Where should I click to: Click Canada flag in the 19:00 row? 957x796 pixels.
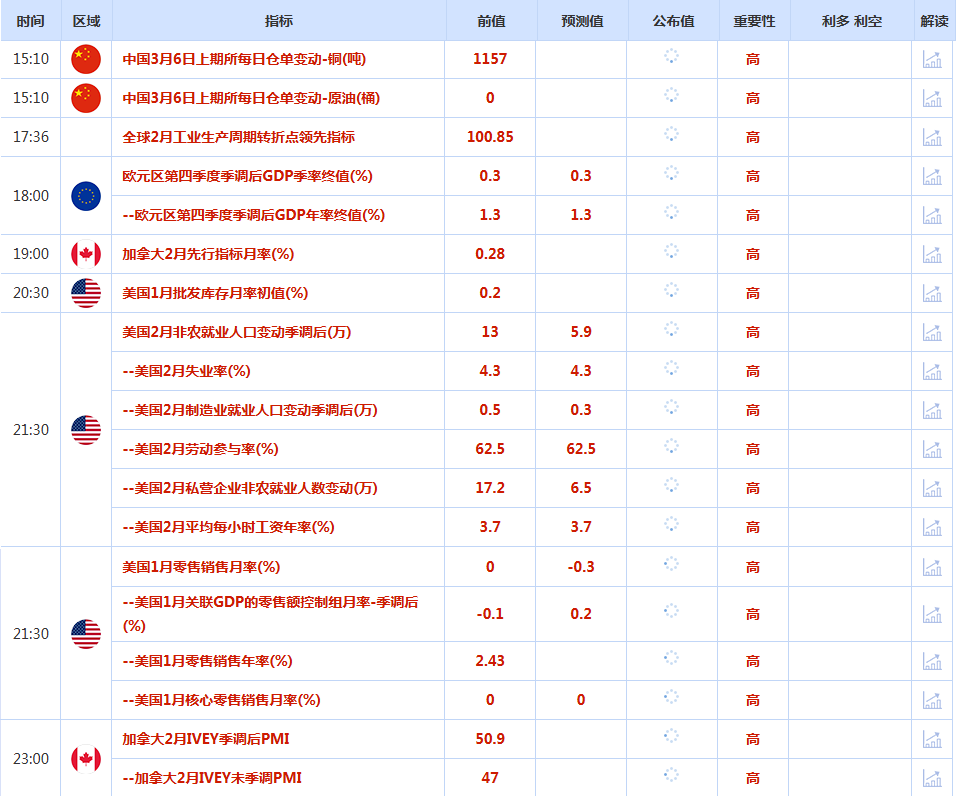pyautogui.click(x=86, y=254)
